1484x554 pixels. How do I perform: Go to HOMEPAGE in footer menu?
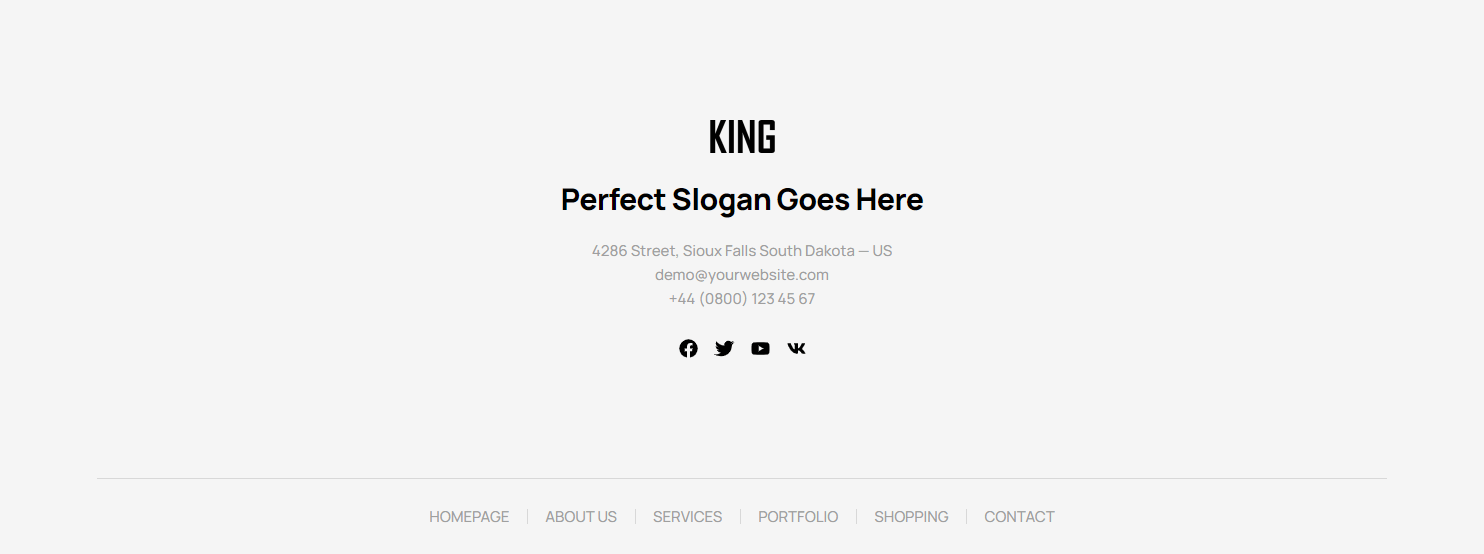(x=469, y=517)
